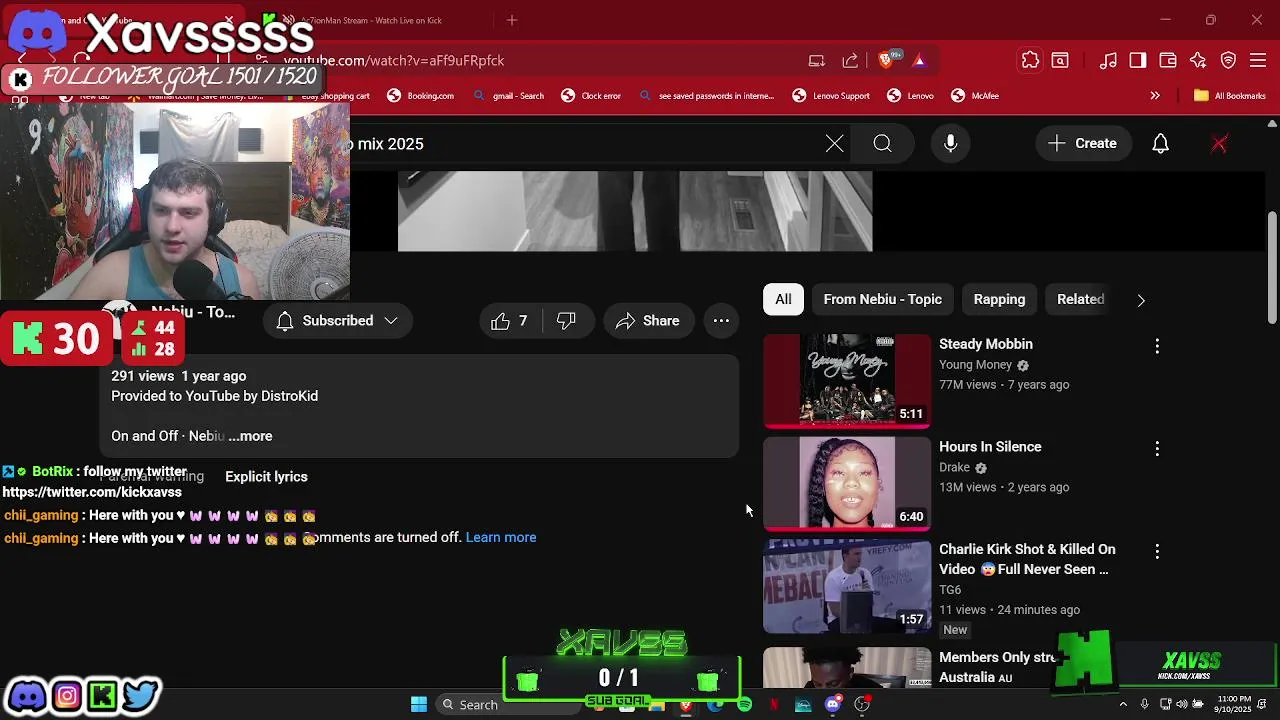Open the Charlie Kirk video thumbnail
Image resolution: width=1280 pixels, height=720 pixels.
coord(847,587)
